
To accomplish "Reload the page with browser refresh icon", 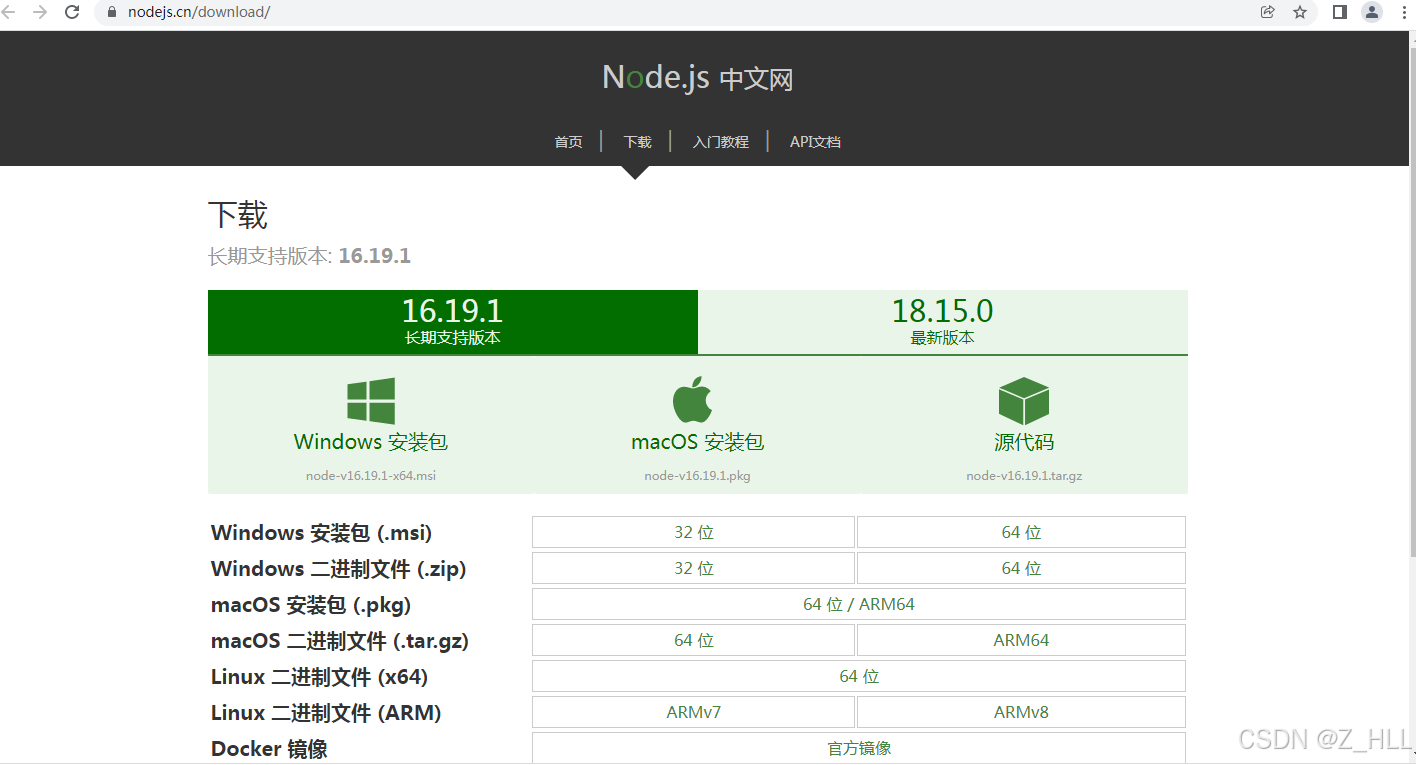I will click(x=72, y=12).
